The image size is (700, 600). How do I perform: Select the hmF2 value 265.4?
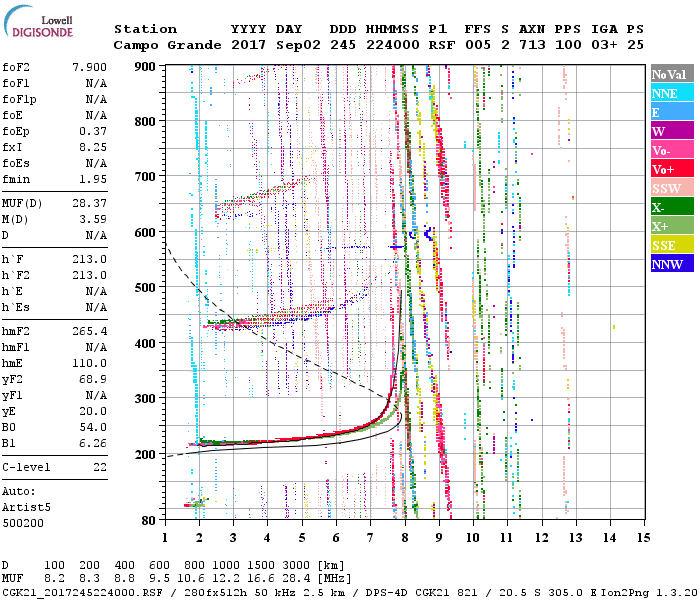(x=89, y=329)
